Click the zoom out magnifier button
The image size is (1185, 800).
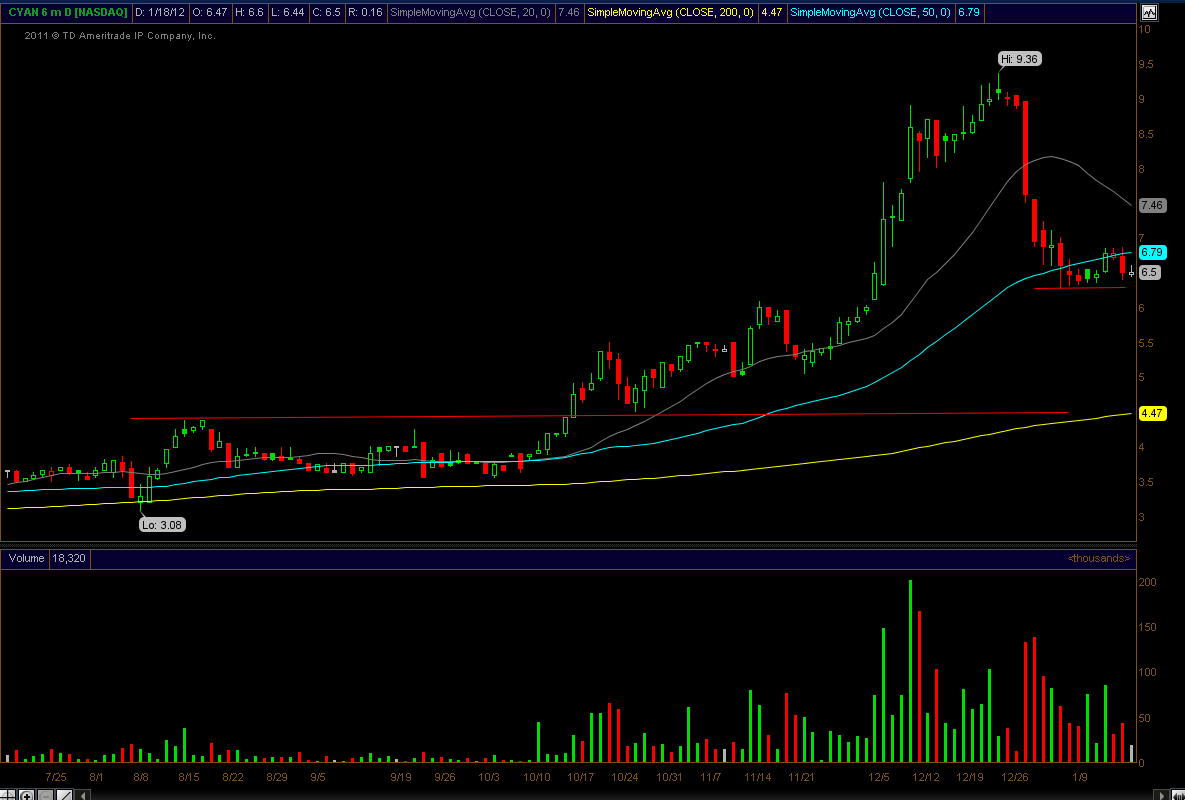point(45,795)
